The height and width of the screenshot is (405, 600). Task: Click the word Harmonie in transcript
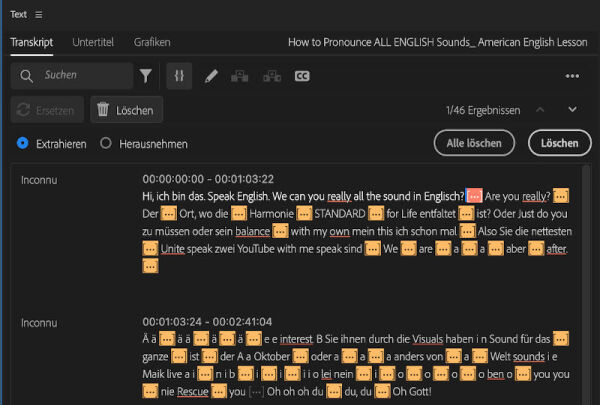(x=271, y=214)
